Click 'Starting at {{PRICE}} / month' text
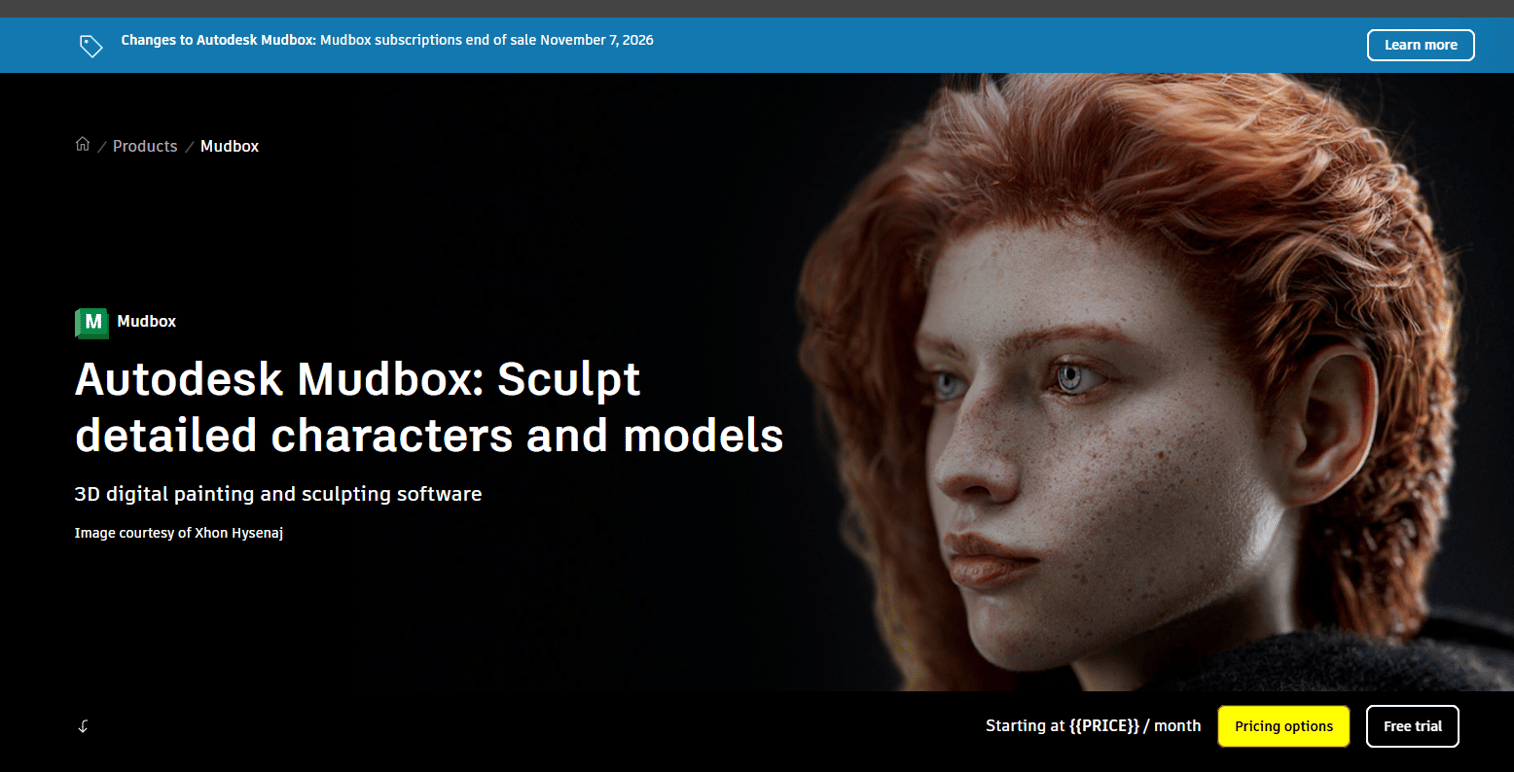Viewport: 1514px width, 772px height. 1093,726
